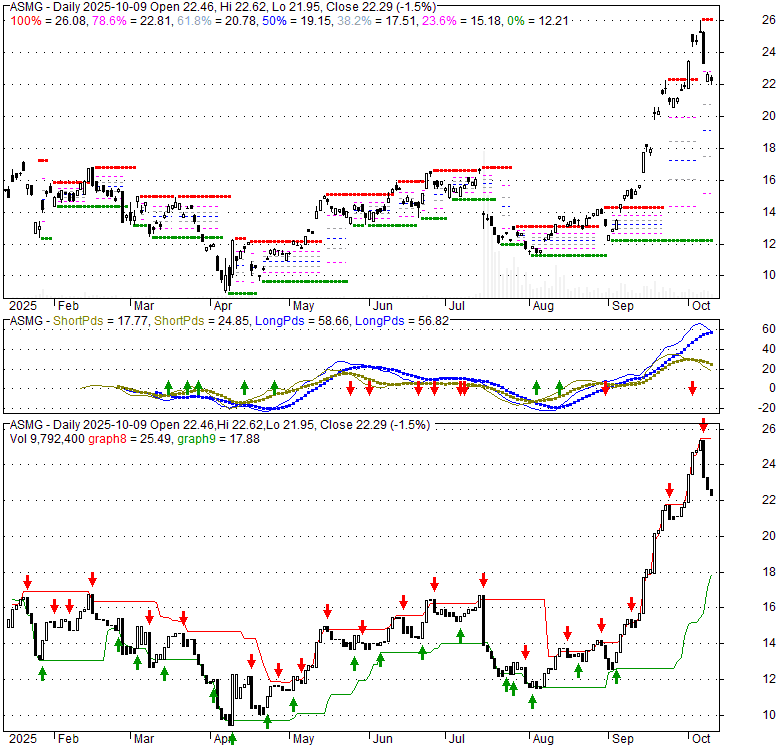The width and height of the screenshot is (780, 745).
Task: Click the October red arrow in oscillator panel
Action: (692, 388)
